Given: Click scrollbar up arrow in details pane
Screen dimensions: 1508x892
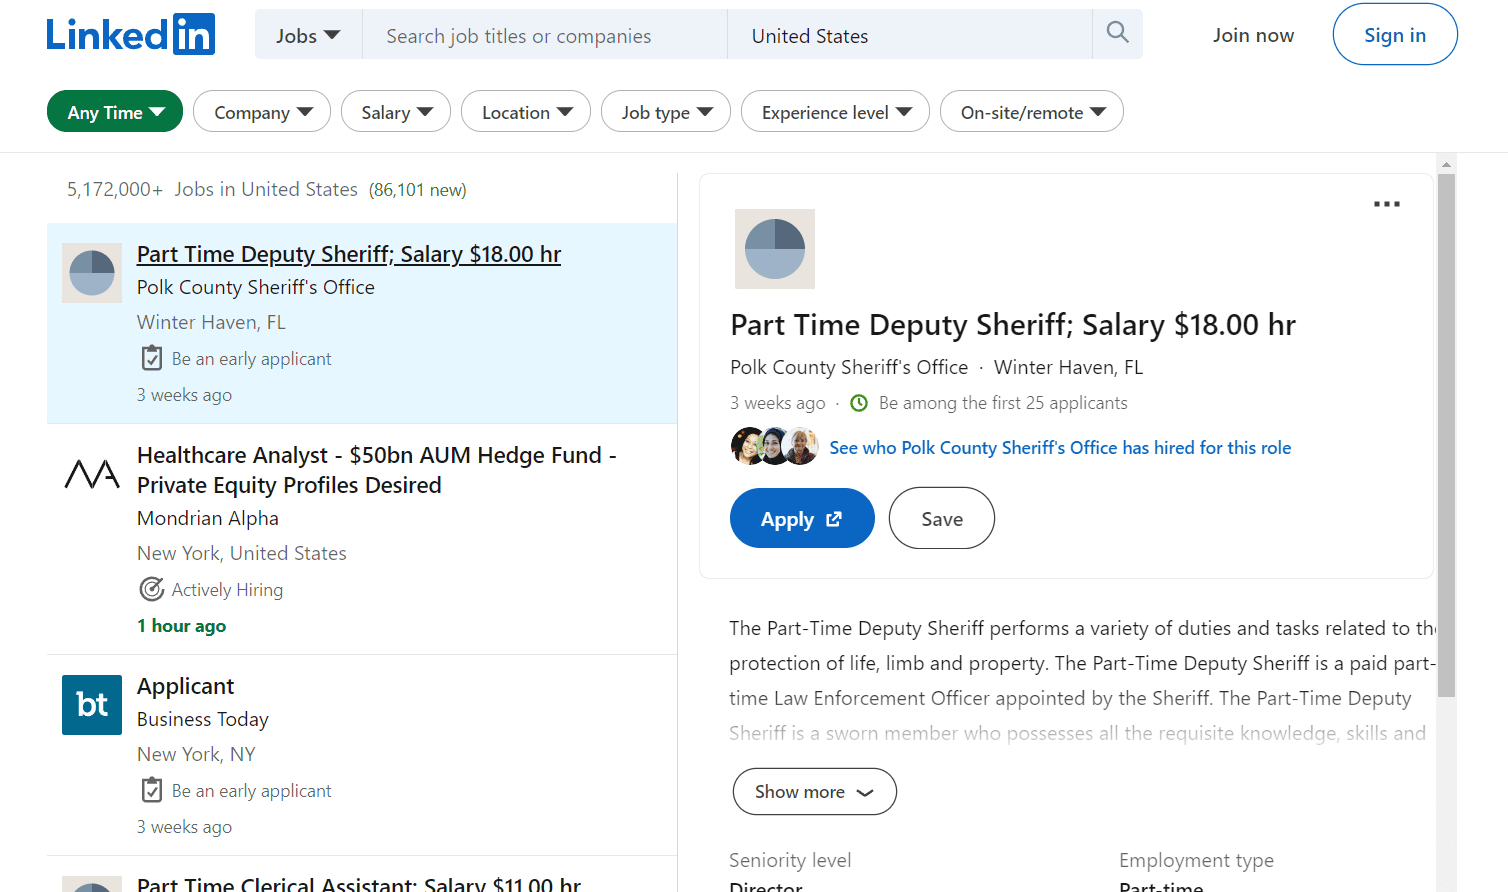Looking at the screenshot, I should (x=1446, y=164).
